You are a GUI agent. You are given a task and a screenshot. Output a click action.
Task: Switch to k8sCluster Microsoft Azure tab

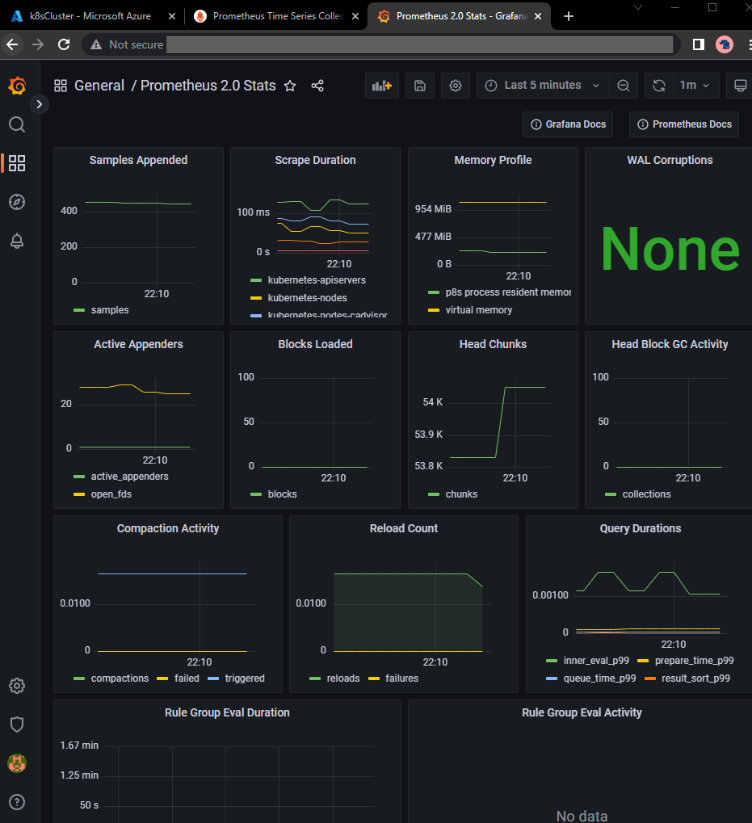pos(92,16)
